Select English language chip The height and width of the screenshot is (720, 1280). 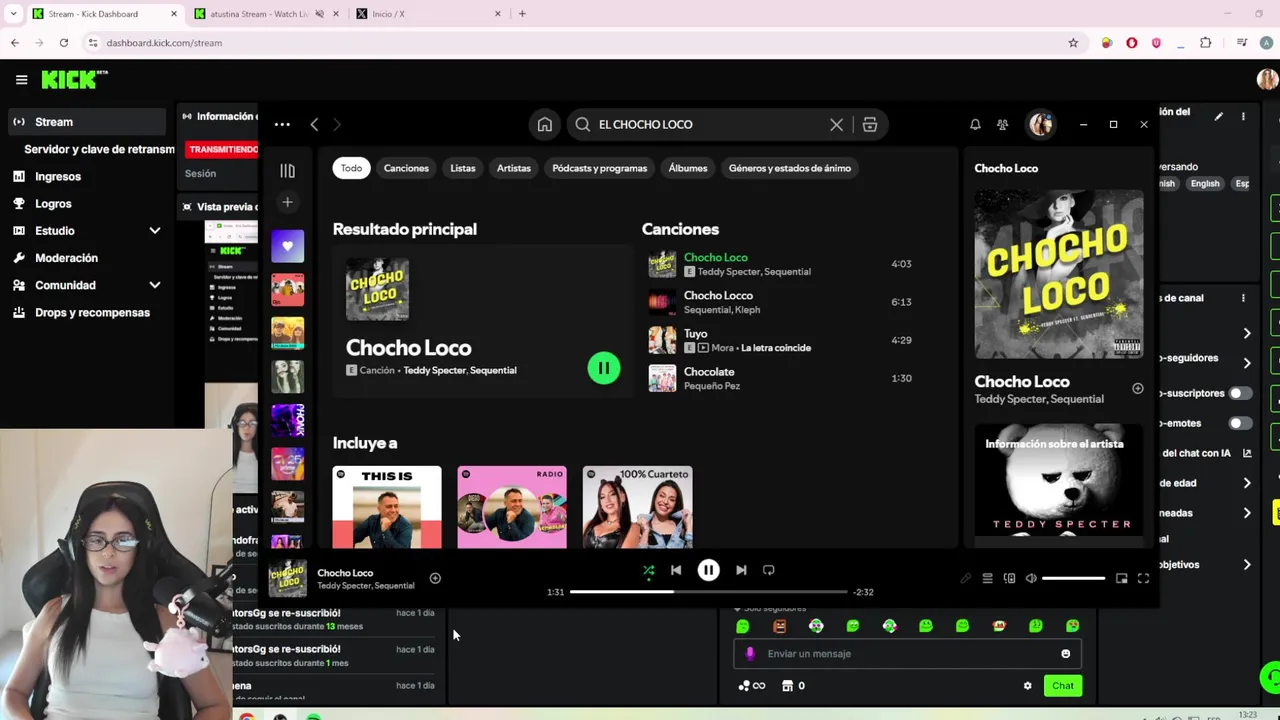1205,184
